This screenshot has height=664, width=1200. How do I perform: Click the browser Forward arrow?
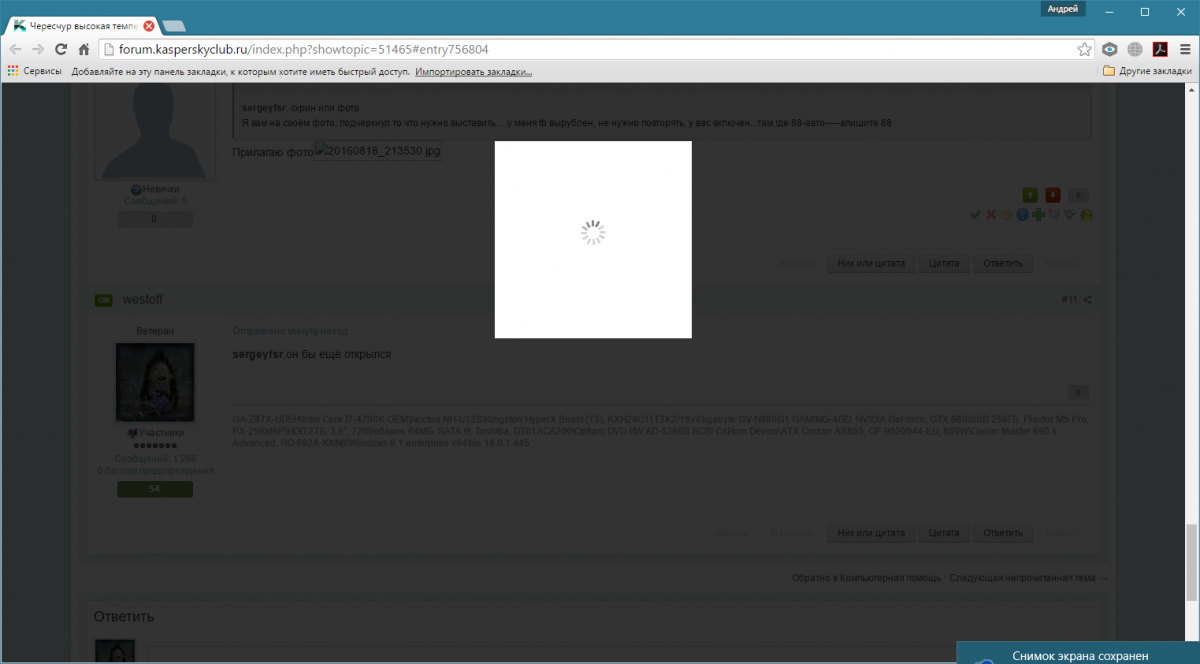[x=38, y=49]
